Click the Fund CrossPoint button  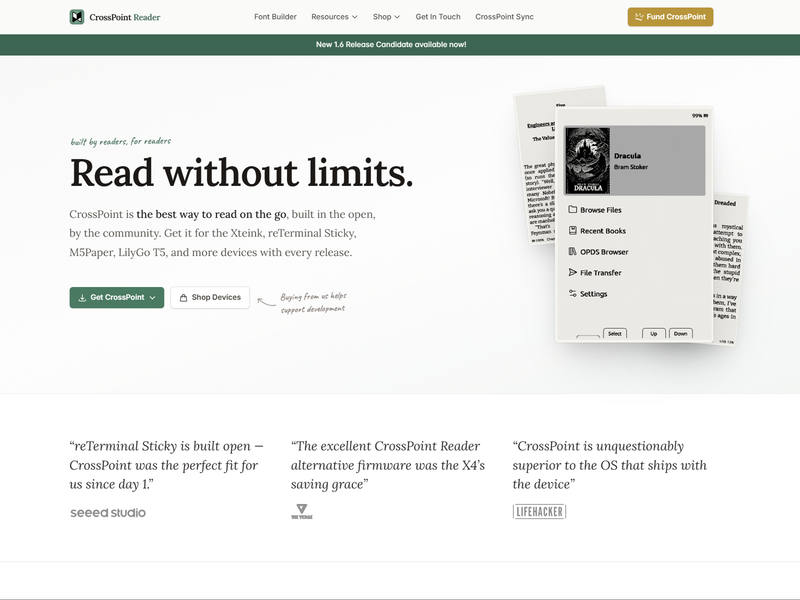[x=670, y=17]
